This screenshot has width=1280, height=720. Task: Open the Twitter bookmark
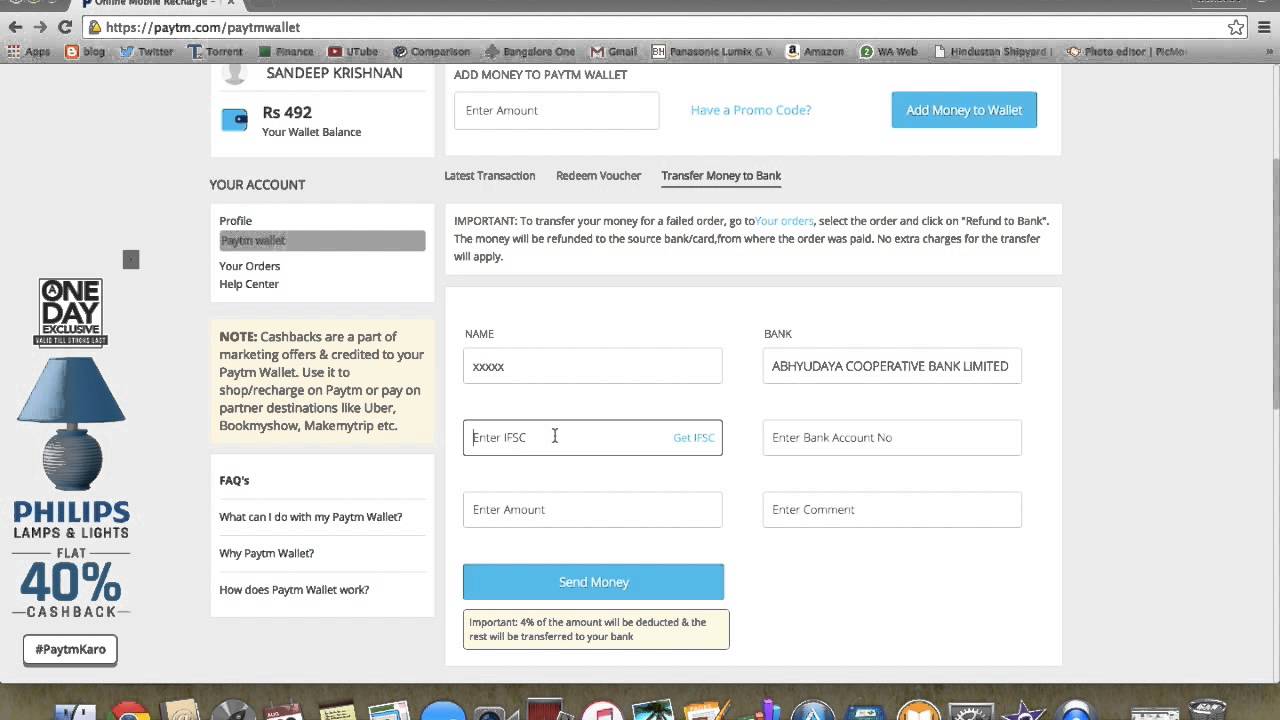(146, 51)
